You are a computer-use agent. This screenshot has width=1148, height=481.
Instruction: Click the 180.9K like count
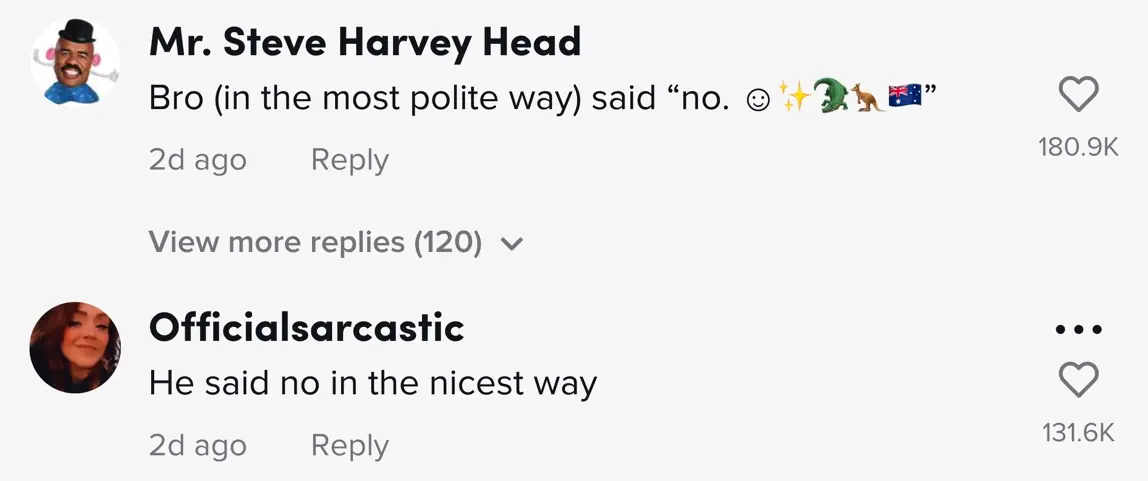pos(1077,148)
